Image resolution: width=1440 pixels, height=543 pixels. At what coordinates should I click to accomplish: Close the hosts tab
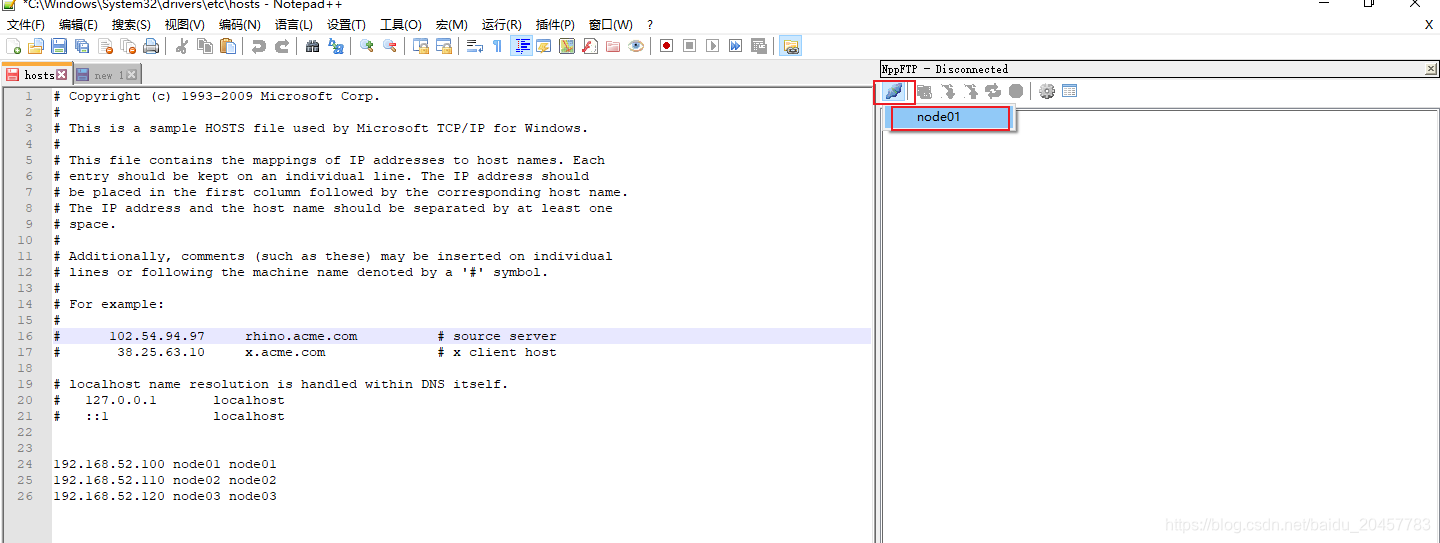pos(62,75)
